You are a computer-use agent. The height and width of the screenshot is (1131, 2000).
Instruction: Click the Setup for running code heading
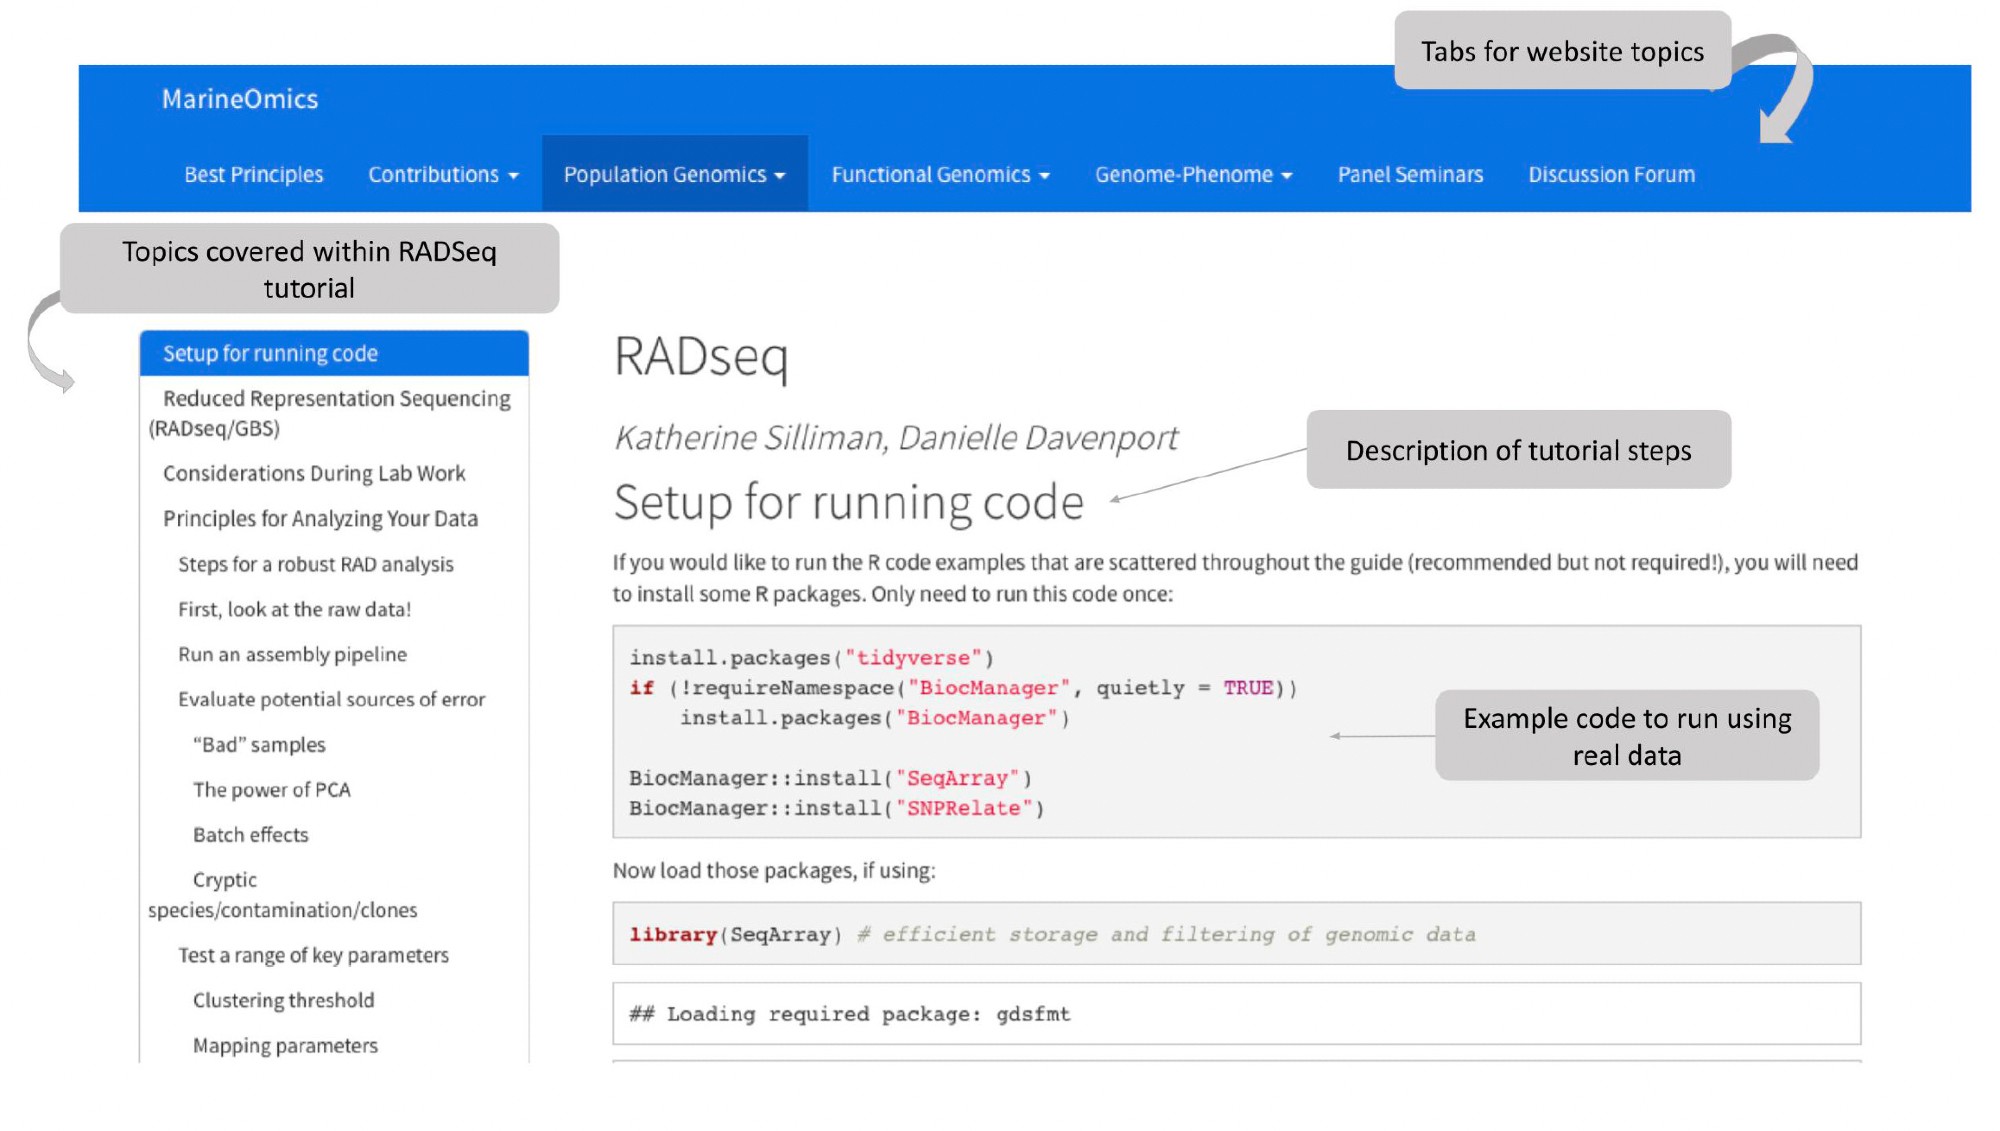[848, 503]
